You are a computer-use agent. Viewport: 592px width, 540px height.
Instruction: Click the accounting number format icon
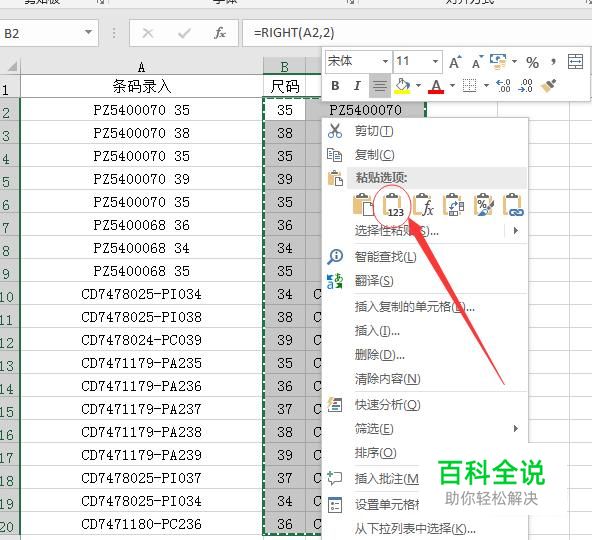(498, 62)
